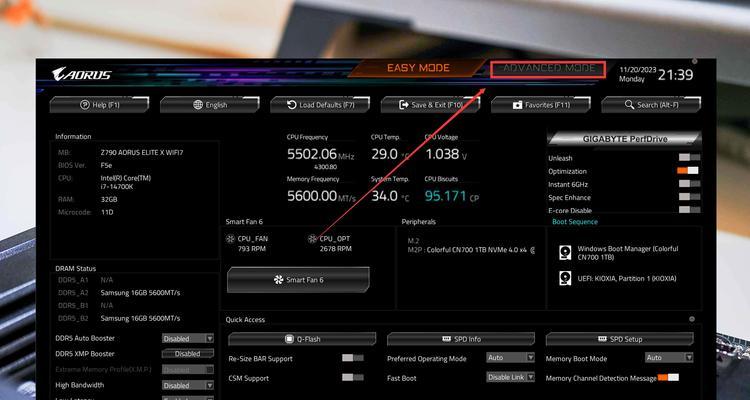This screenshot has width=750, height=400.
Task: Click the Load Defaults circular arrow icon
Action: [292, 104]
